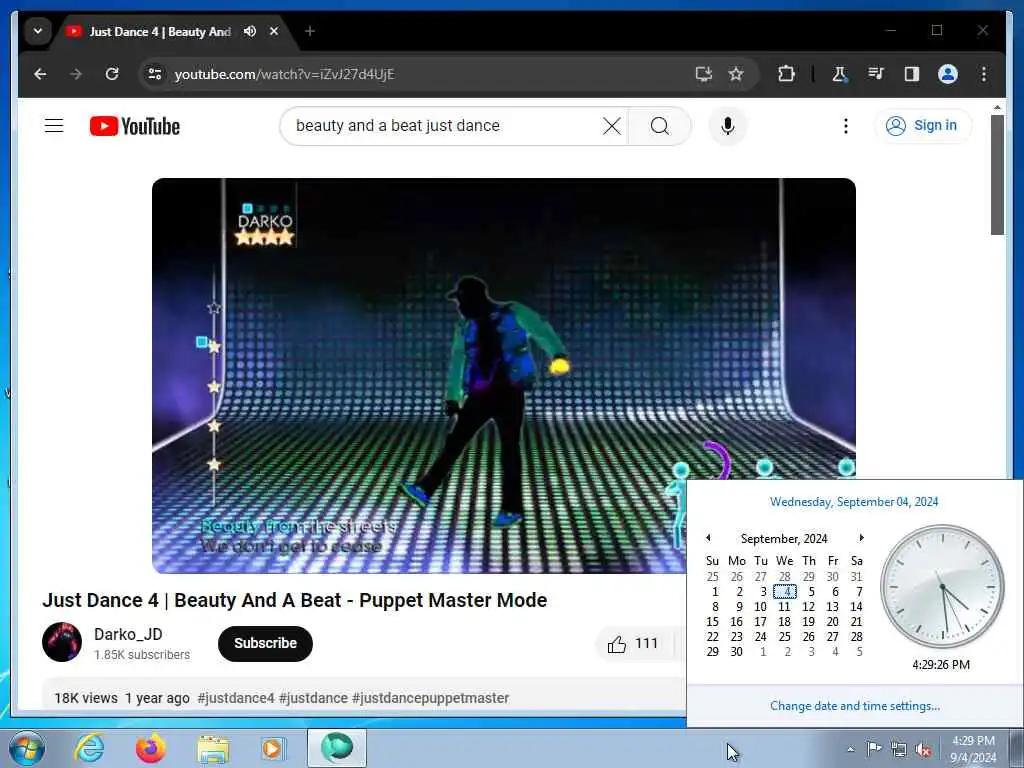
Task: Open Action Center flag in the tray
Action: pyautogui.click(x=874, y=748)
